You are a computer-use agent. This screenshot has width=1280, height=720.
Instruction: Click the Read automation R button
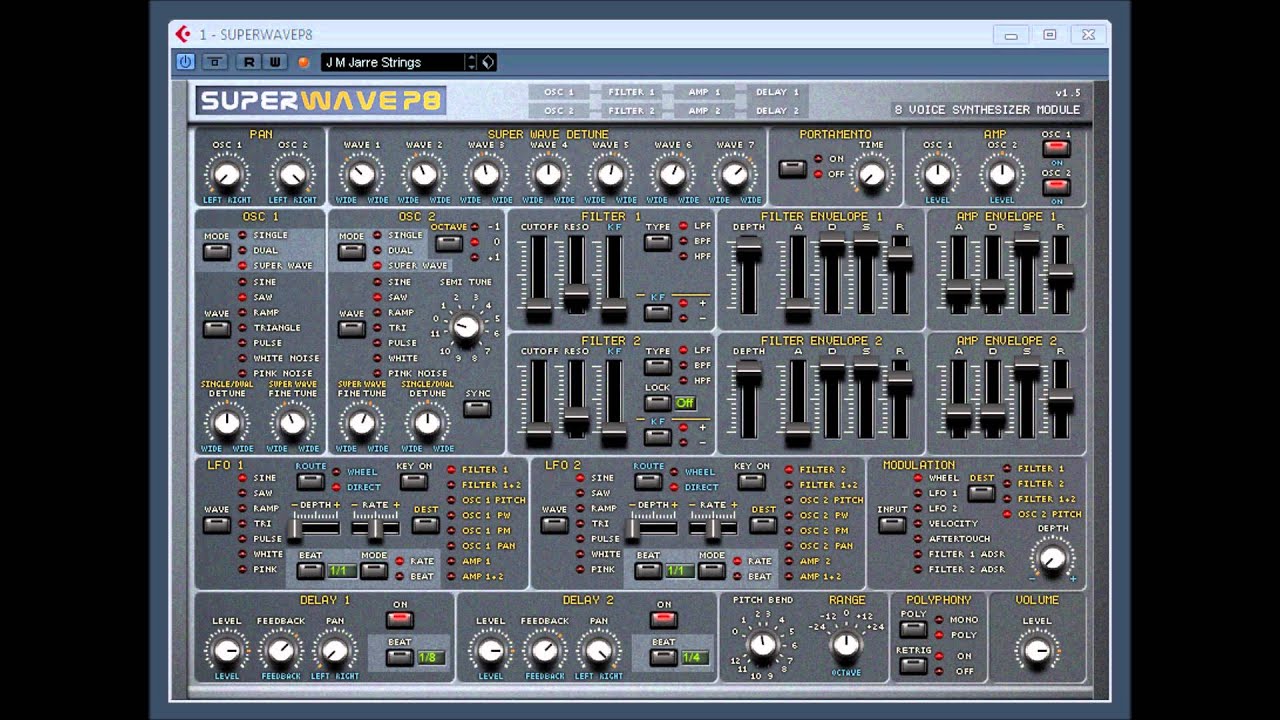249,62
